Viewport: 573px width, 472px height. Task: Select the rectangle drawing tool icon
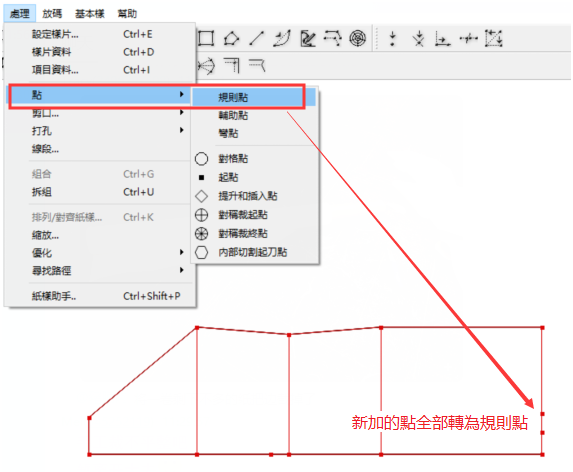point(206,38)
